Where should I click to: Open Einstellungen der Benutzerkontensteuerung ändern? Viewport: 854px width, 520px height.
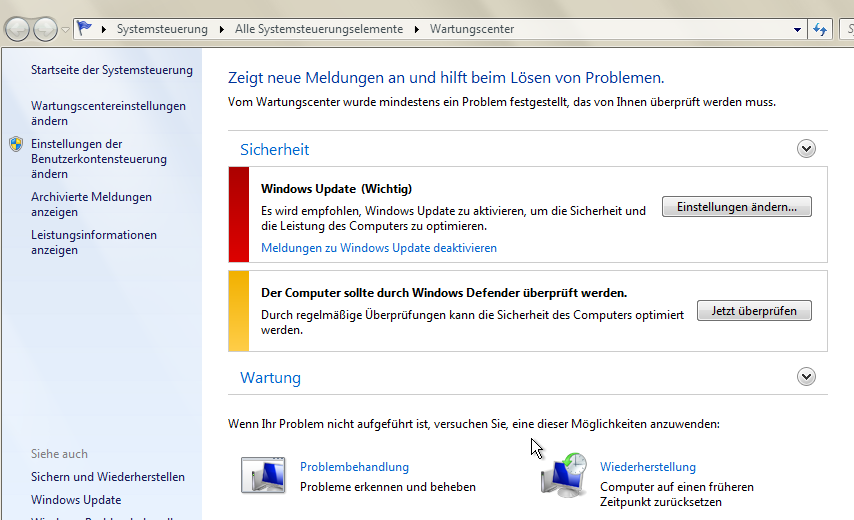point(99,158)
